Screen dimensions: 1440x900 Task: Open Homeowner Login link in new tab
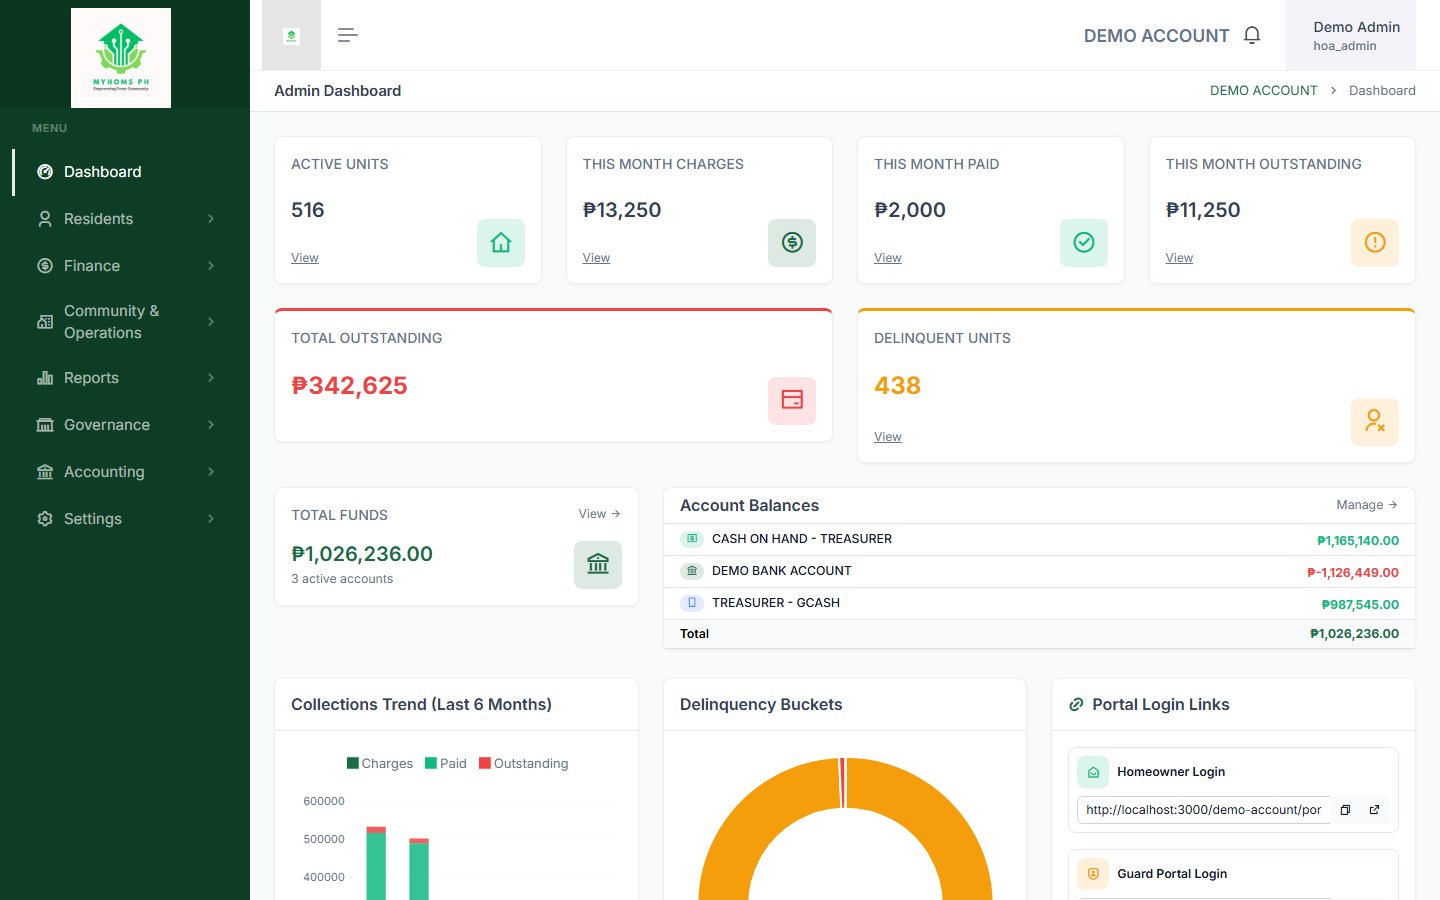click(1374, 810)
